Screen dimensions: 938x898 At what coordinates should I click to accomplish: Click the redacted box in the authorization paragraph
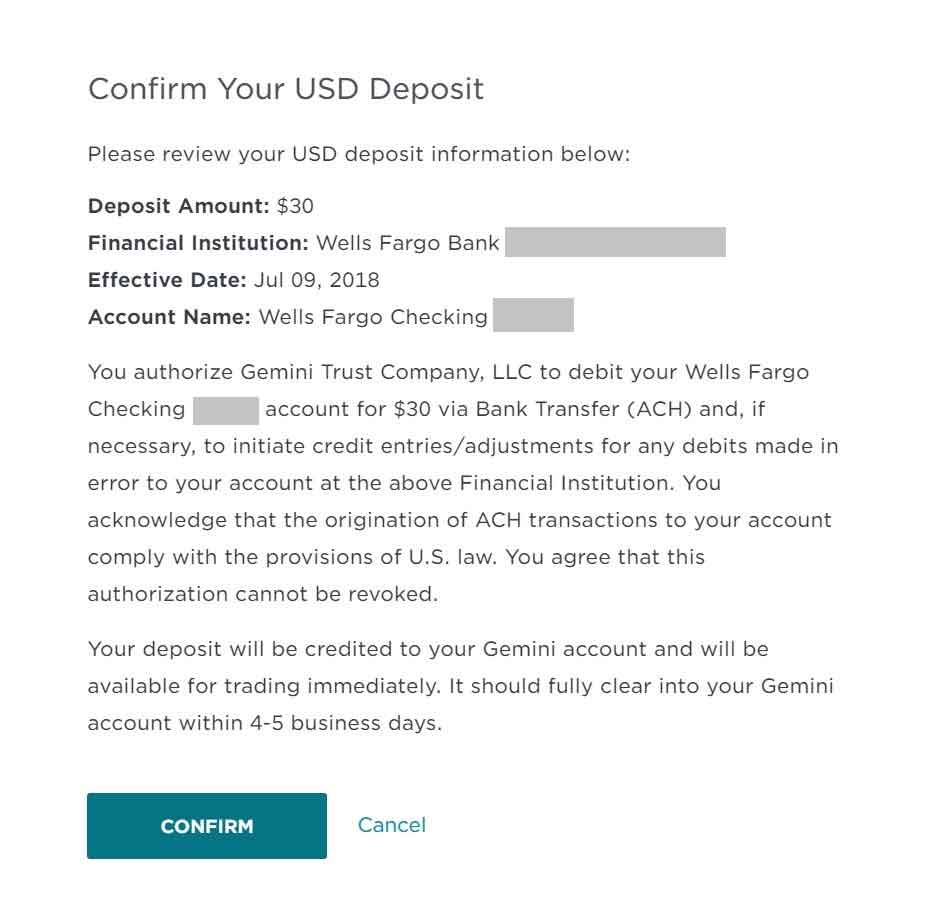[x=226, y=410]
